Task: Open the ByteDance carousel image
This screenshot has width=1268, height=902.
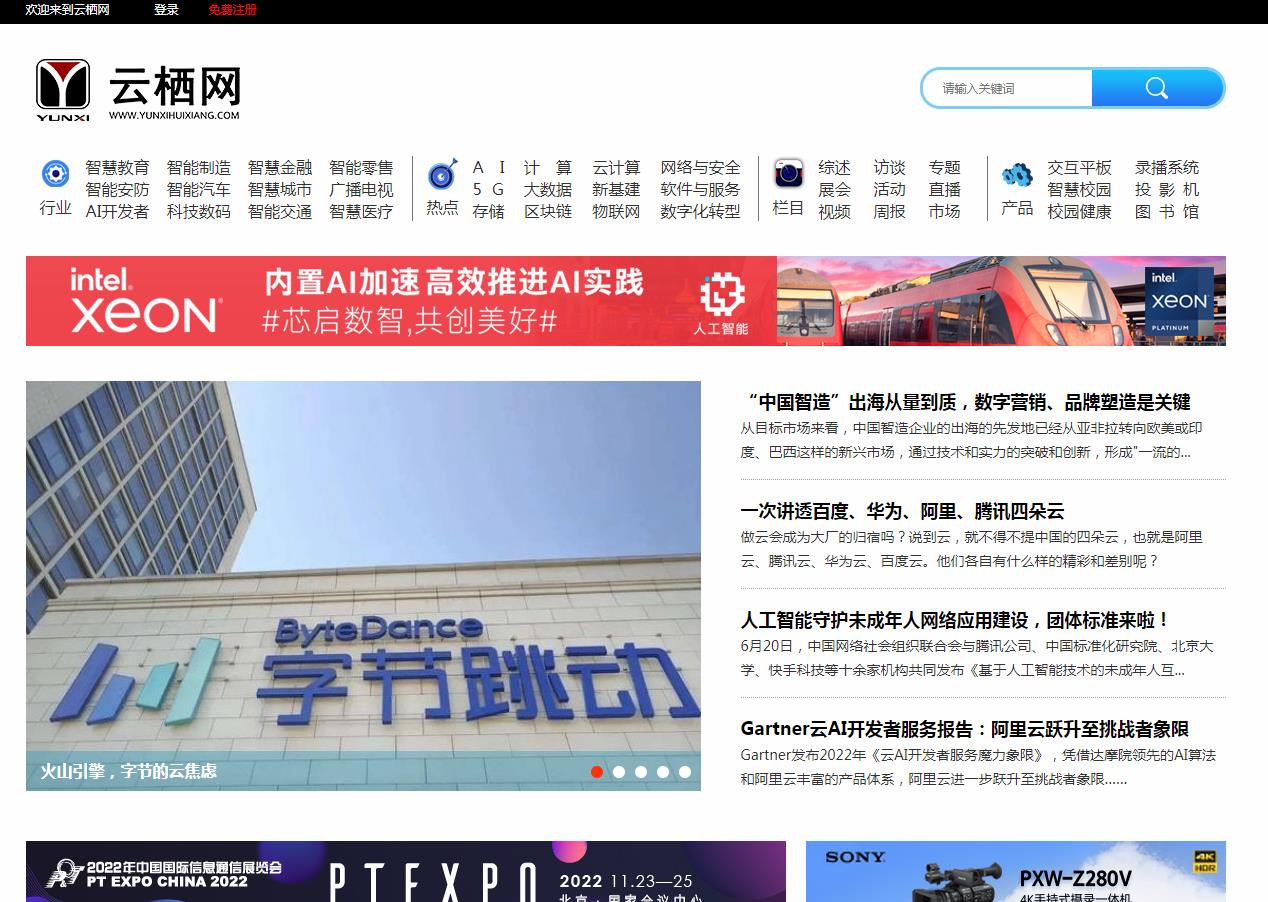Action: point(363,585)
